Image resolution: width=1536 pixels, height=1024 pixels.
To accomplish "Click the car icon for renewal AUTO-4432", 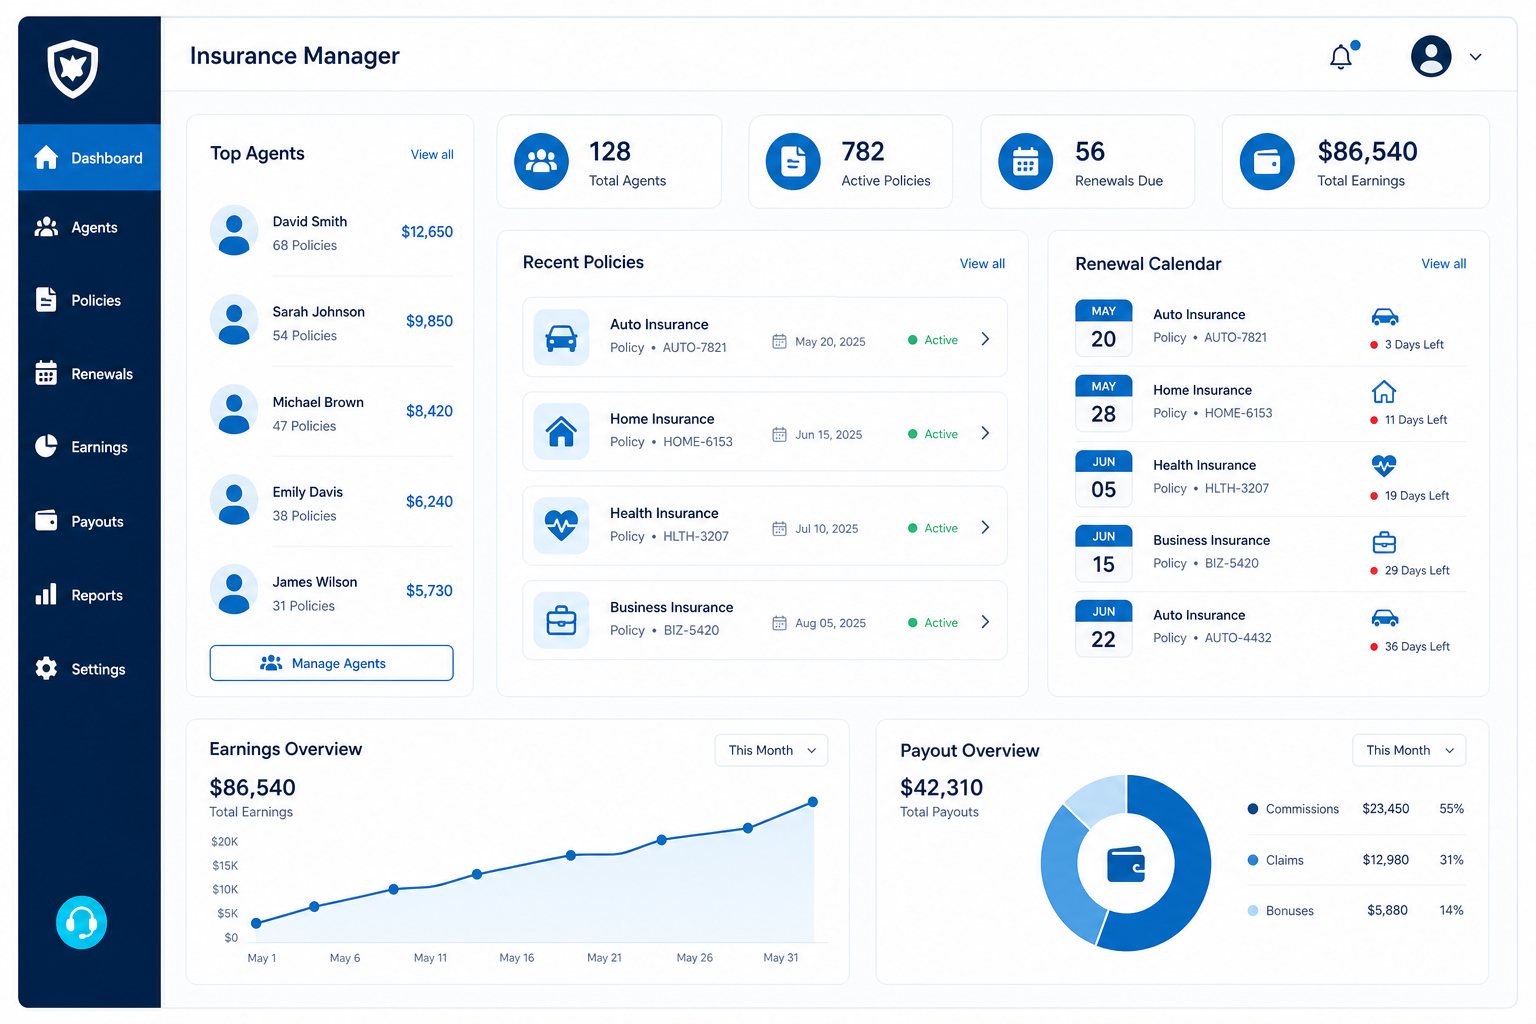I will tap(1385, 618).
